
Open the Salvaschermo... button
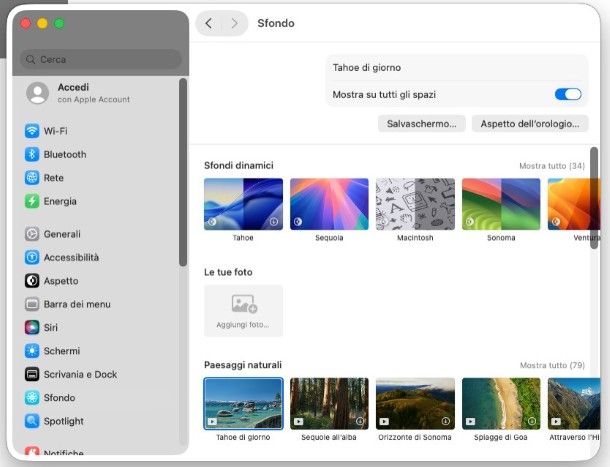pos(422,124)
